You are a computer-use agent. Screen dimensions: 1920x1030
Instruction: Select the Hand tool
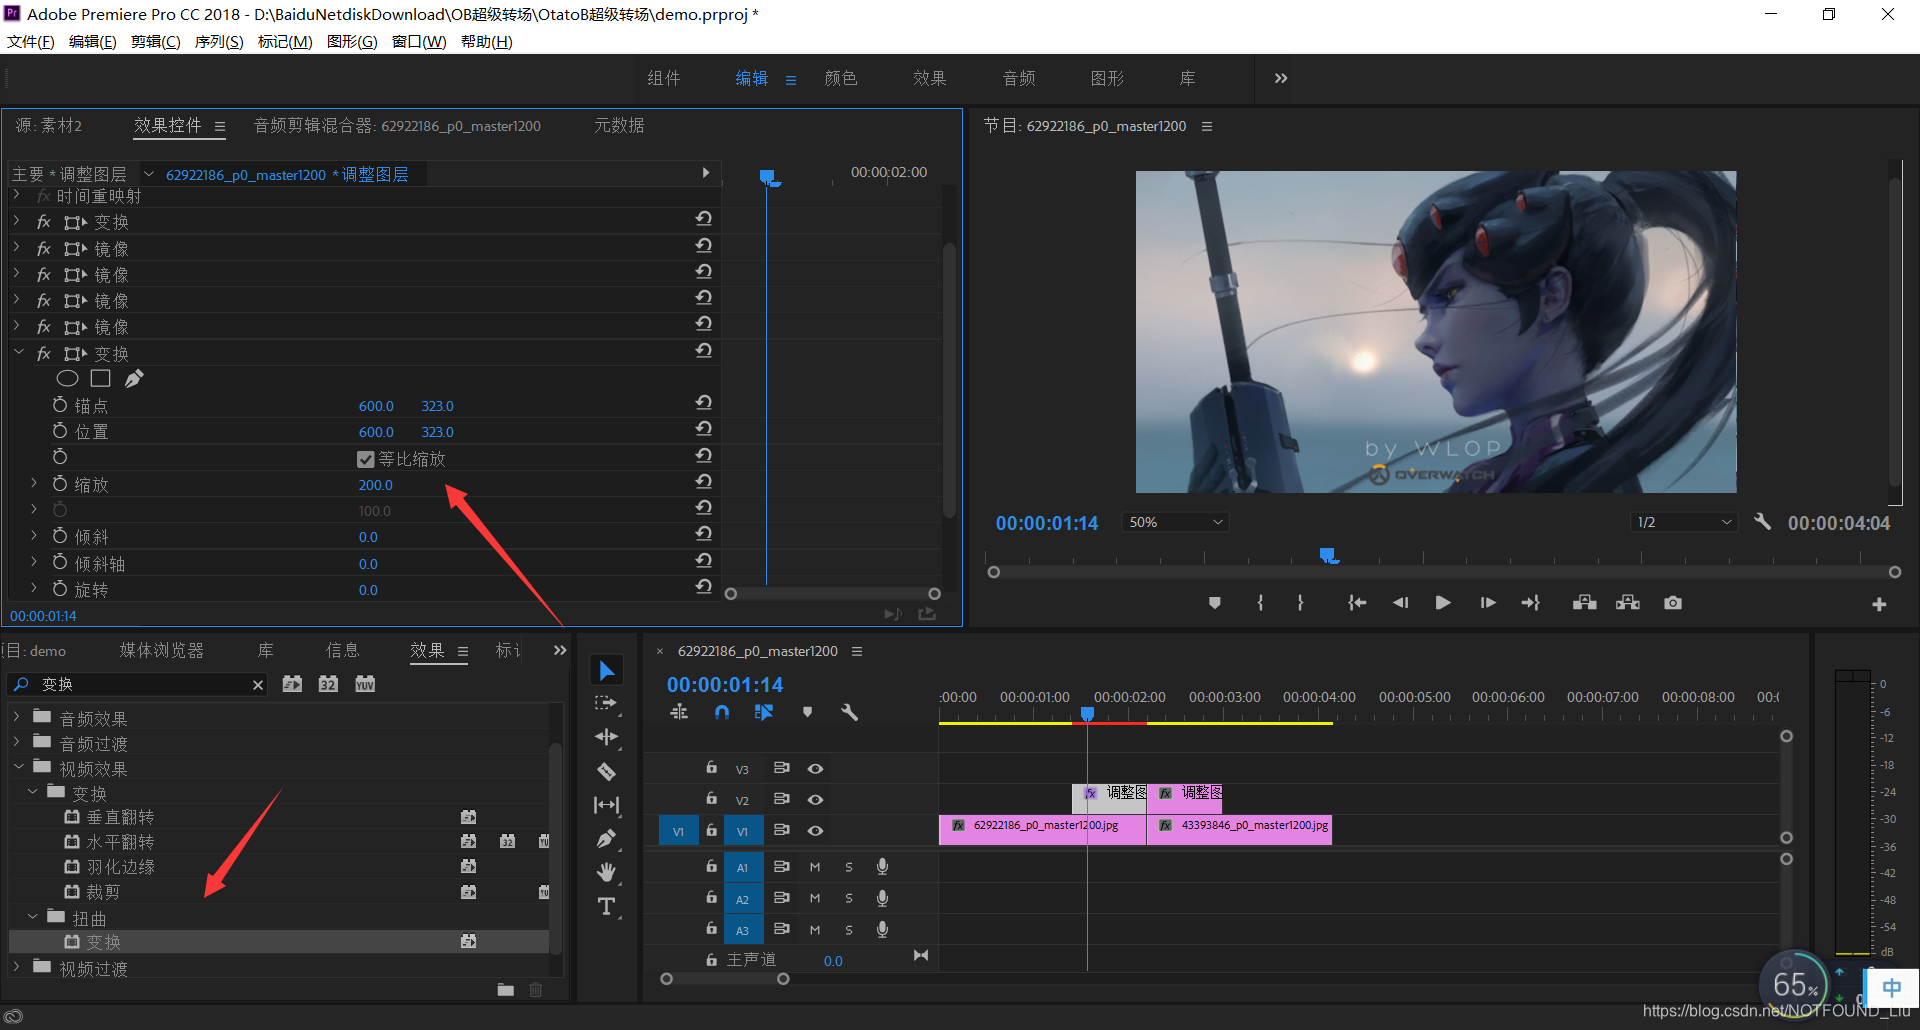pos(606,873)
